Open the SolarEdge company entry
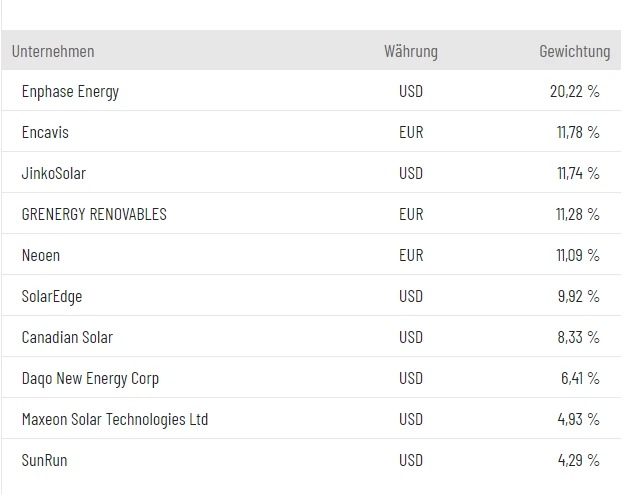The height and width of the screenshot is (494, 637). [52, 296]
